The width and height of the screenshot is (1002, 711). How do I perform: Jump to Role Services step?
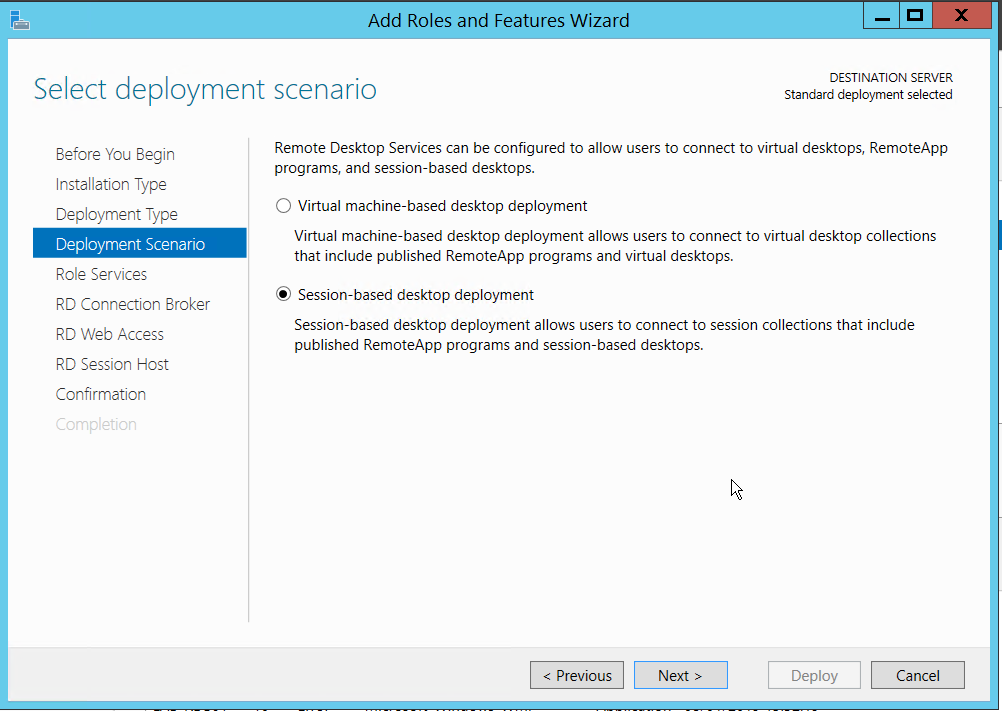coord(101,274)
